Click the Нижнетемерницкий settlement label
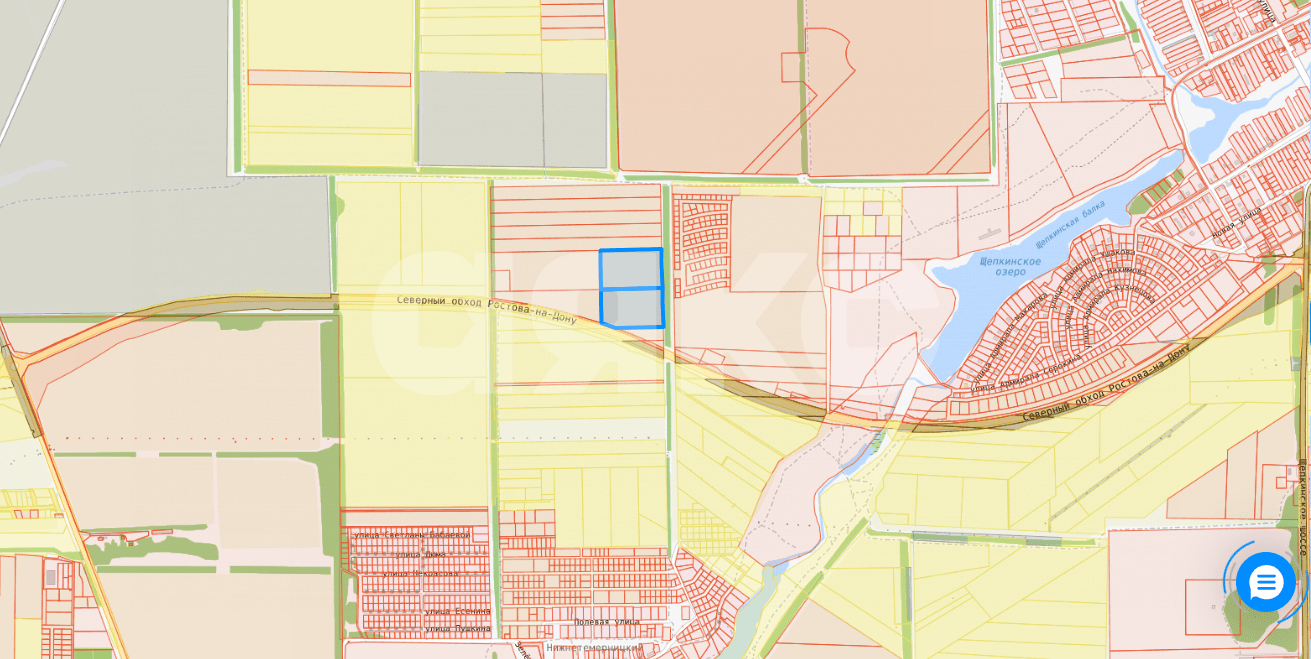Viewport: 1311px width, 659px height. point(594,648)
